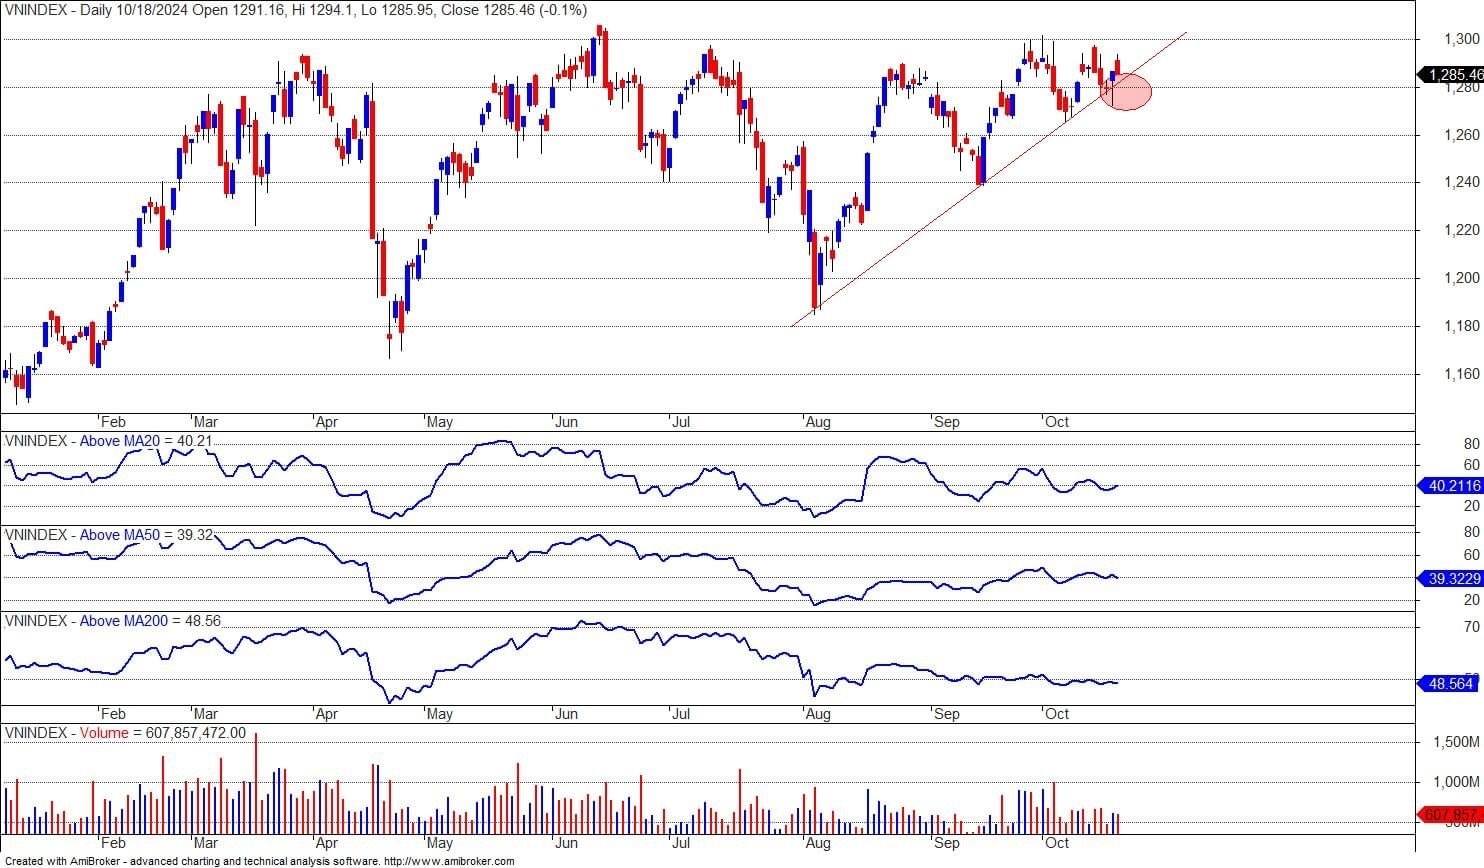
Task: Click the 40.2116 value tag
Action: (1451, 486)
